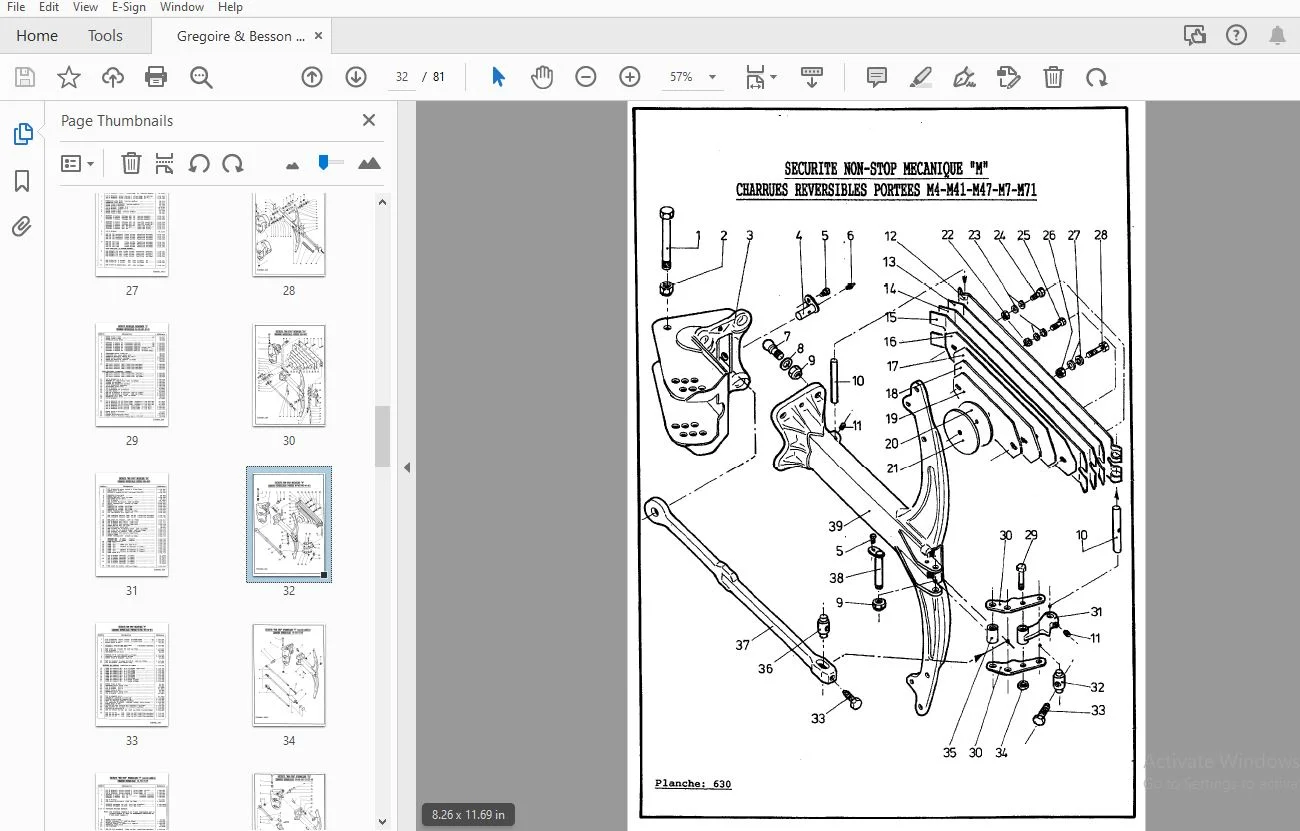1300x831 pixels.
Task: Close the Gregoire & Besson document tab
Action: tap(319, 36)
